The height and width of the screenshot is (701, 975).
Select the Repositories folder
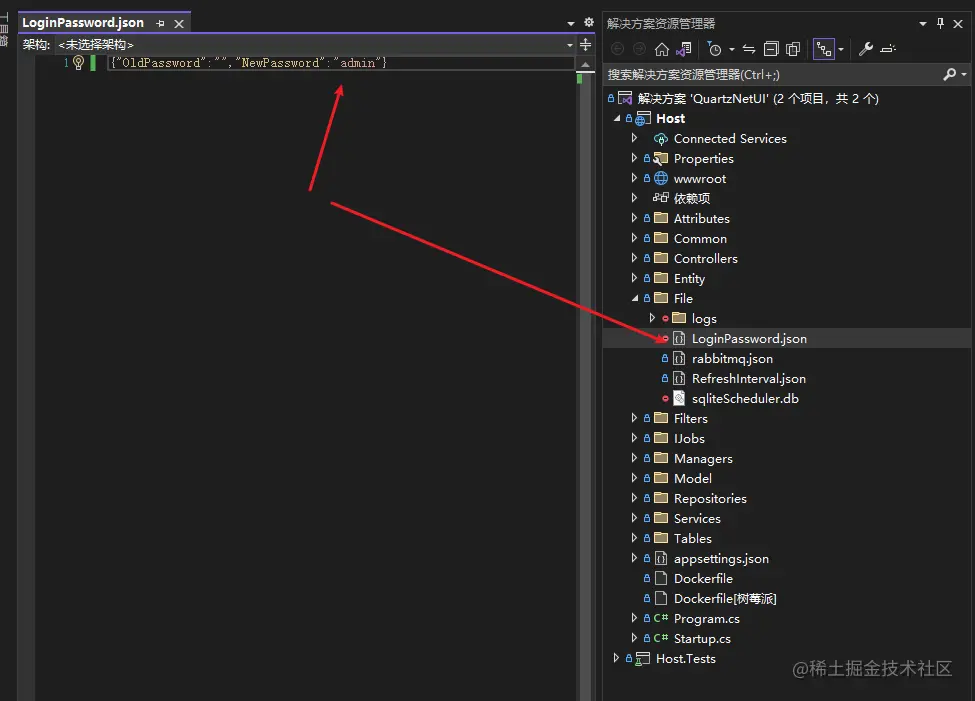(x=710, y=498)
